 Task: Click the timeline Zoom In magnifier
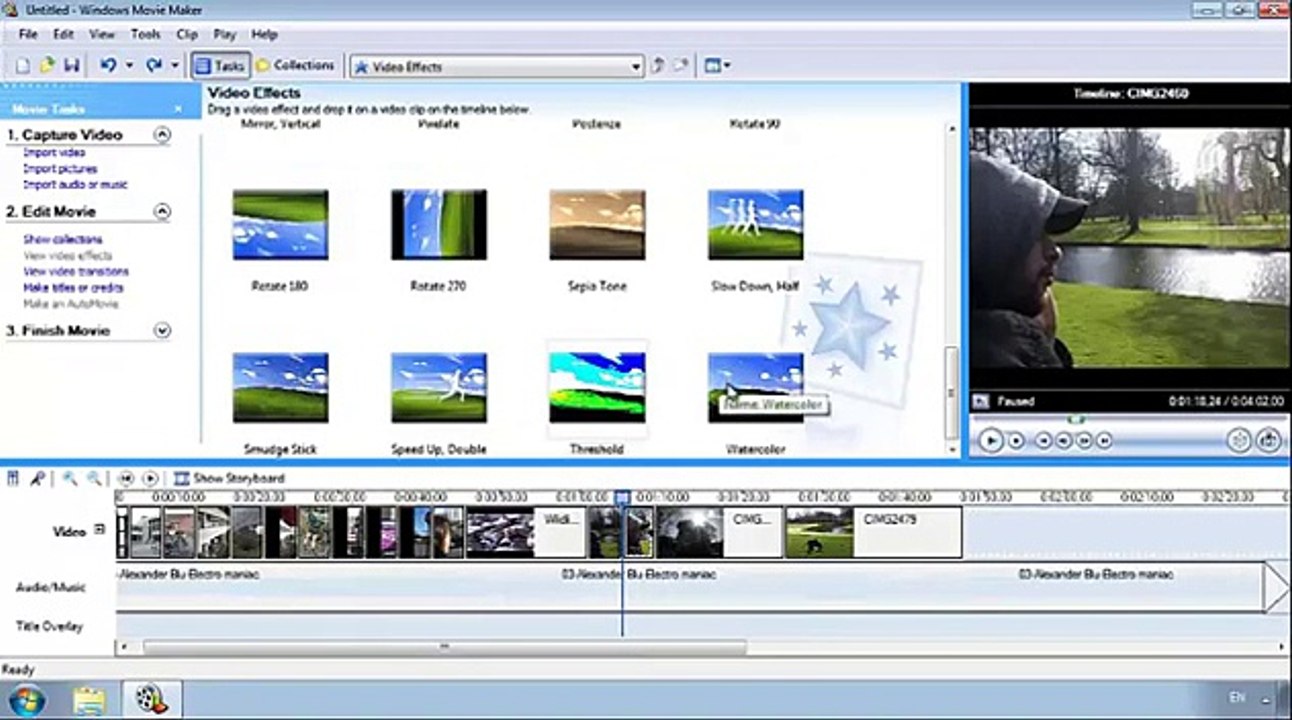(70, 479)
